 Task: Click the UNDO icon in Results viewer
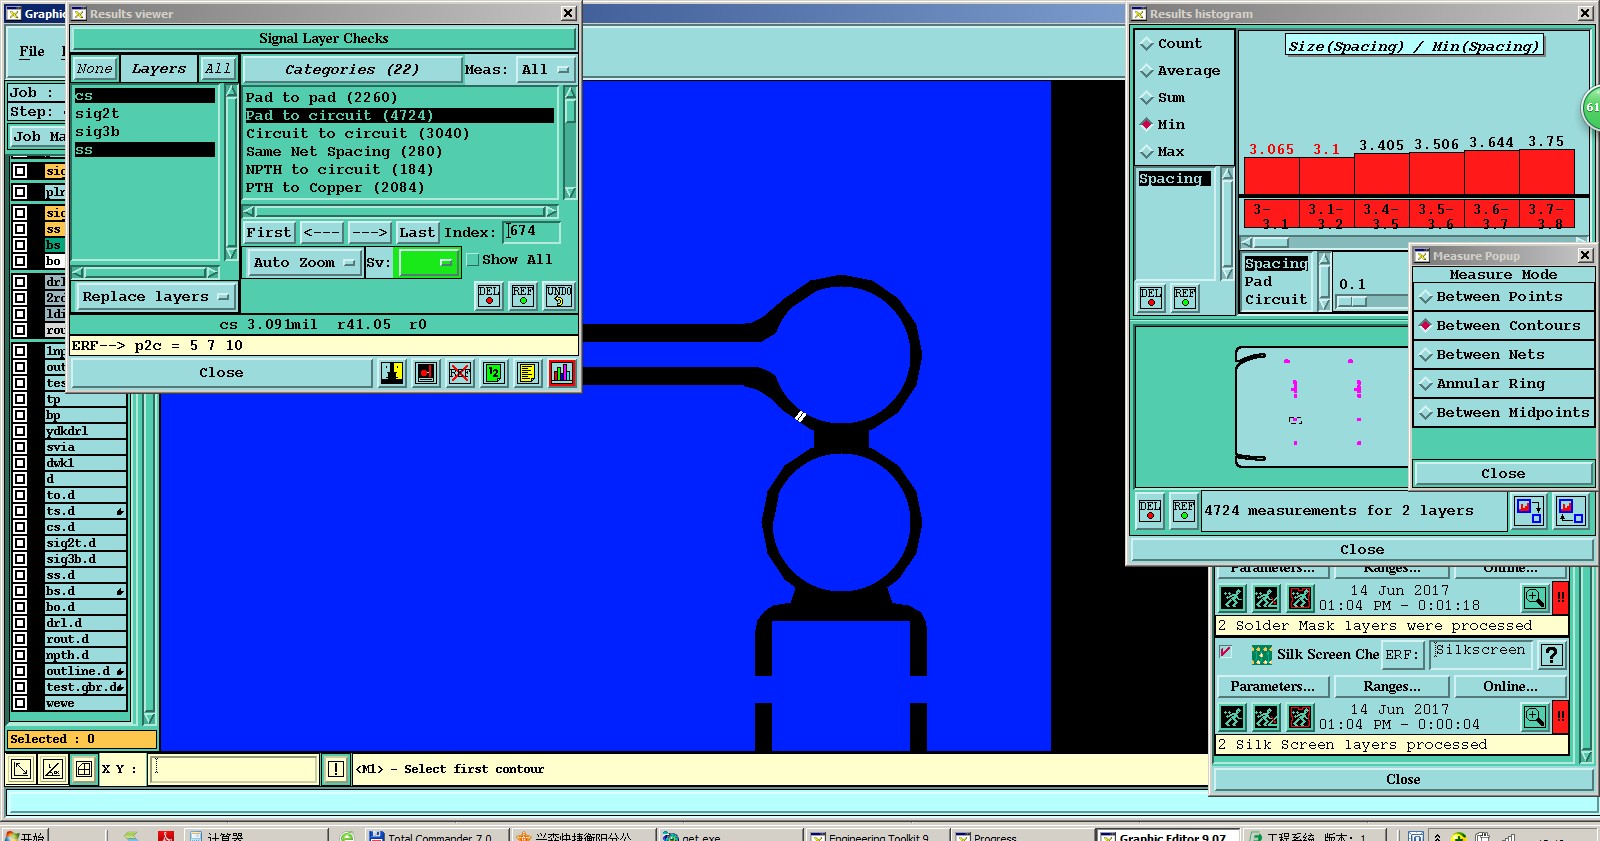click(x=559, y=296)
